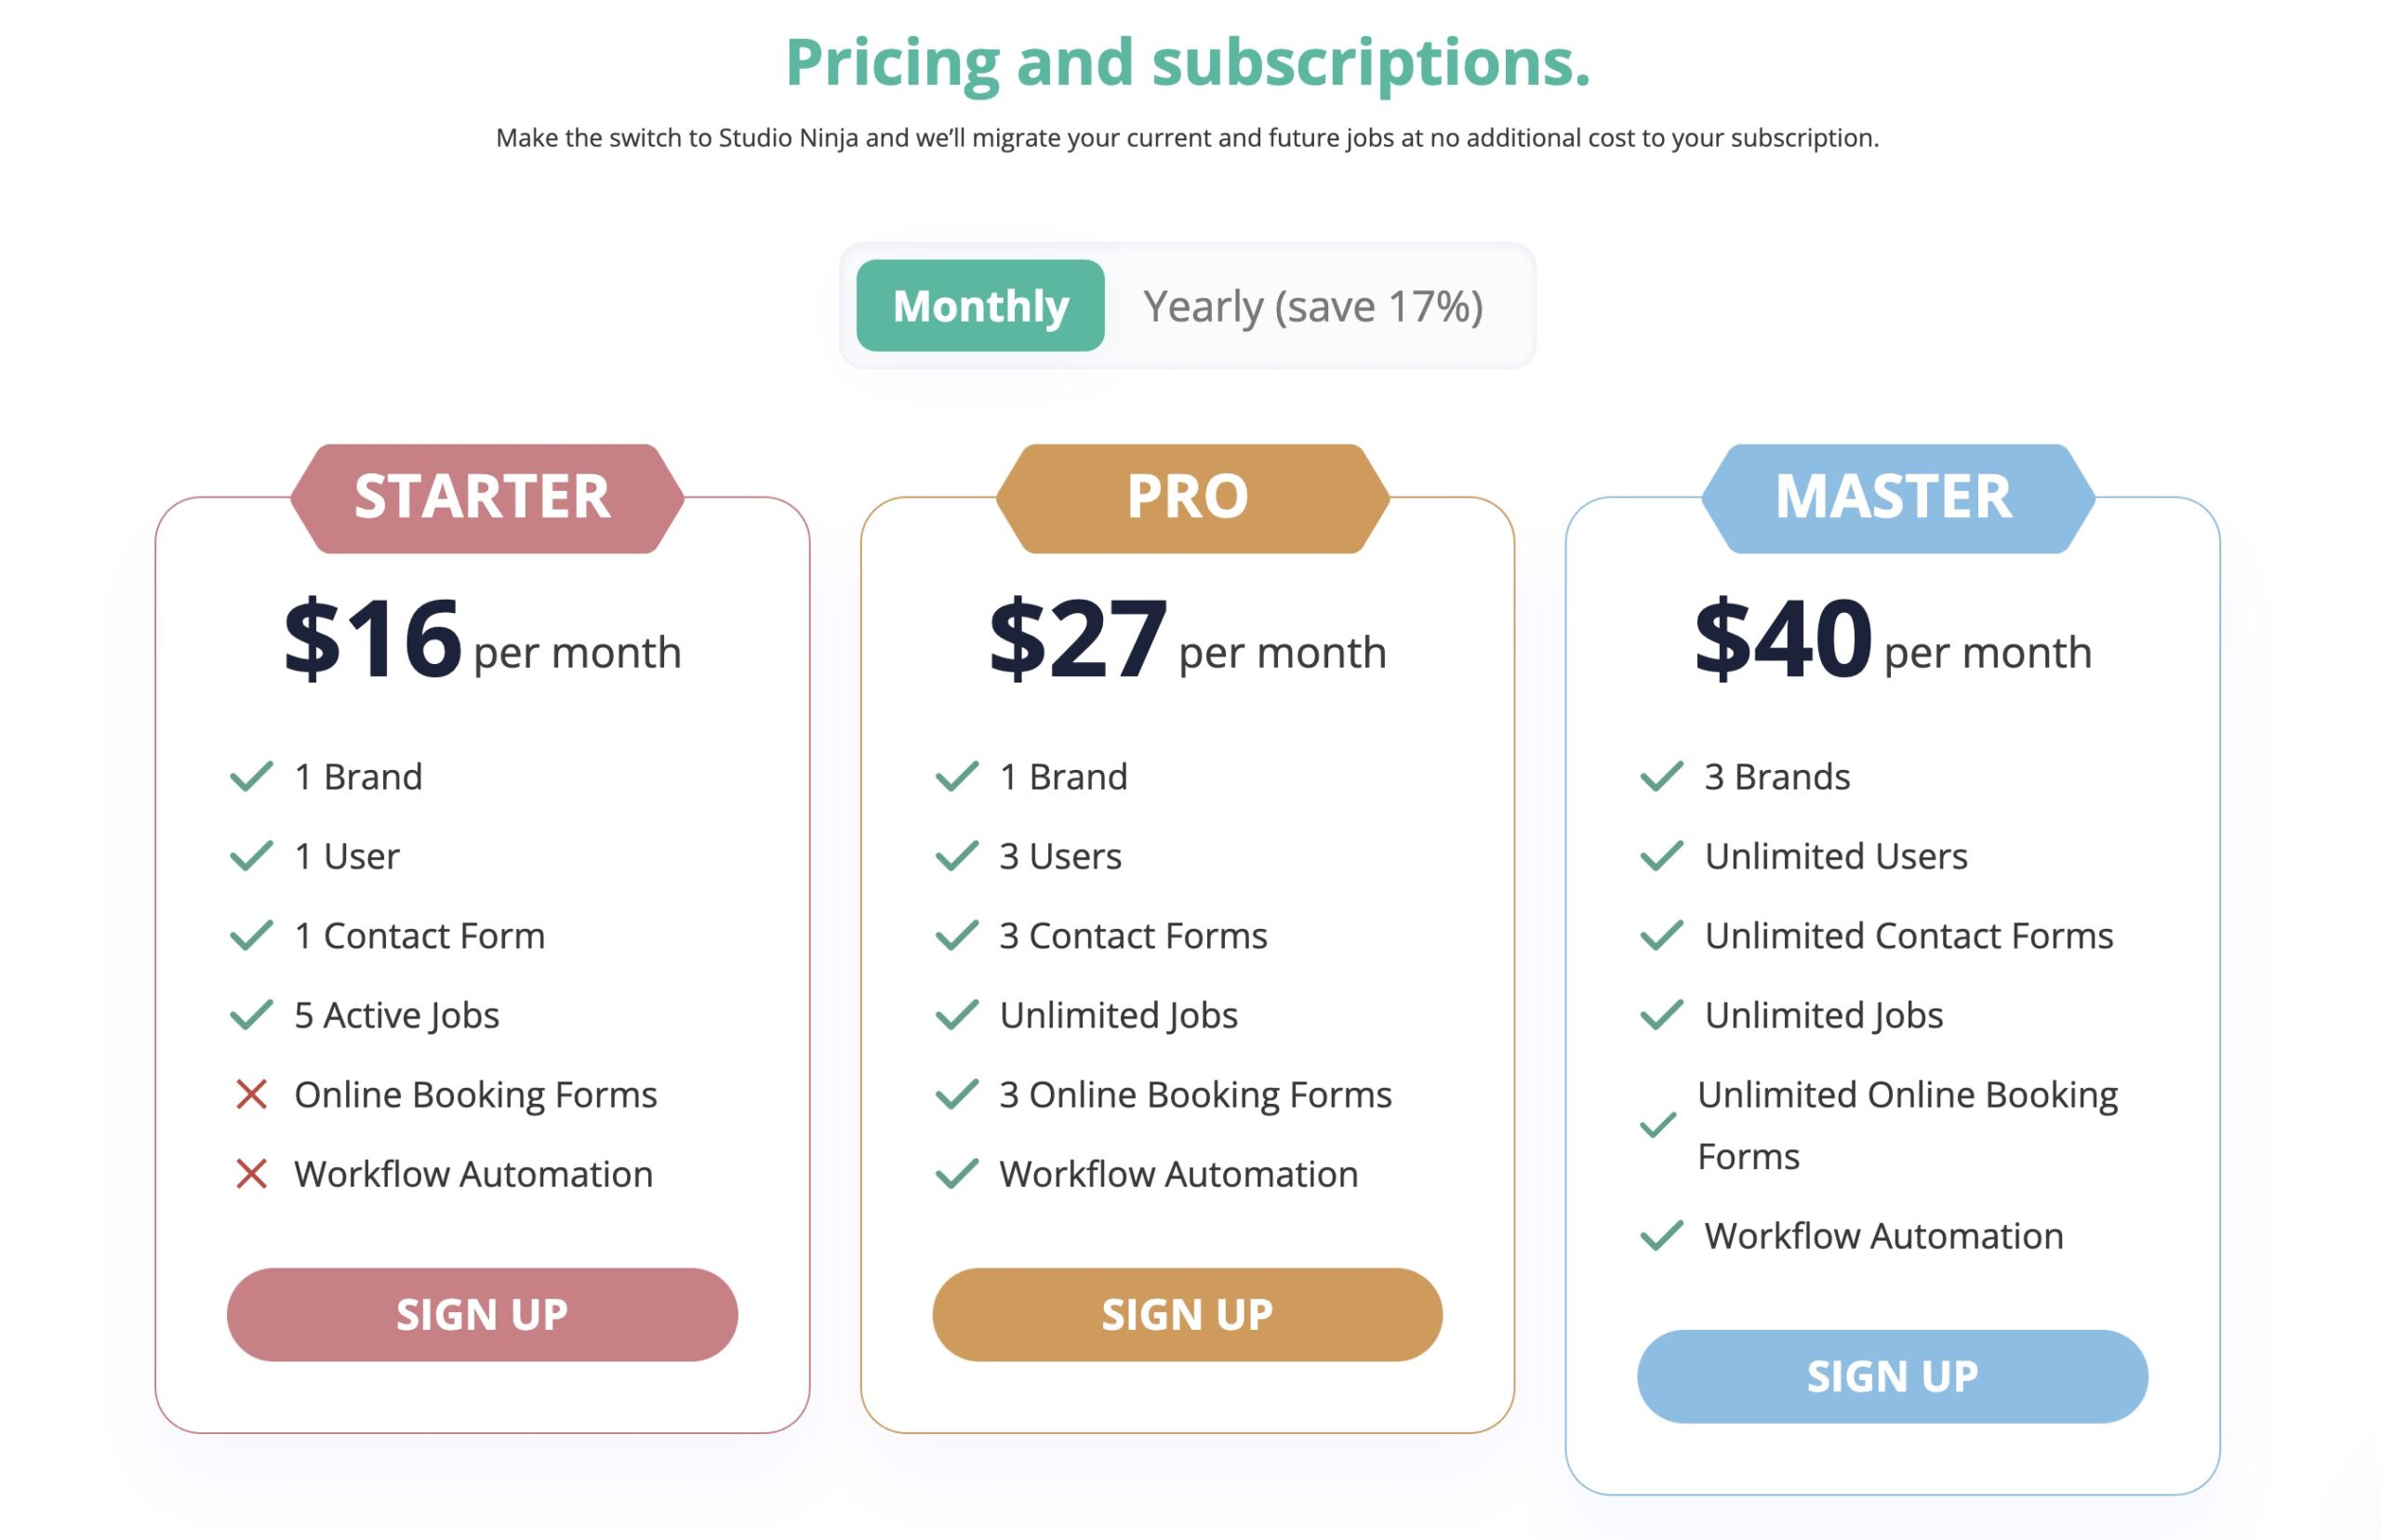Click checkmark next to 3 Users
2381x1540 pixels.
(956, 855)
